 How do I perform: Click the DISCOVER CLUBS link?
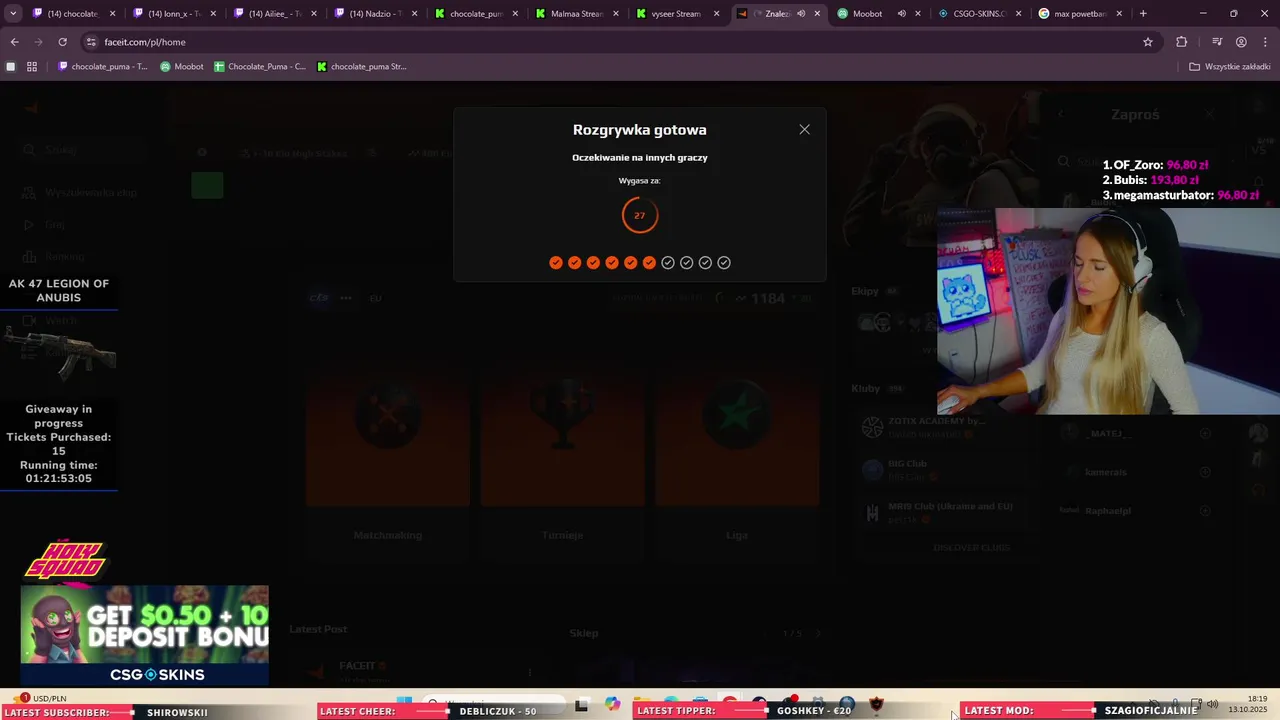point(971,548)
